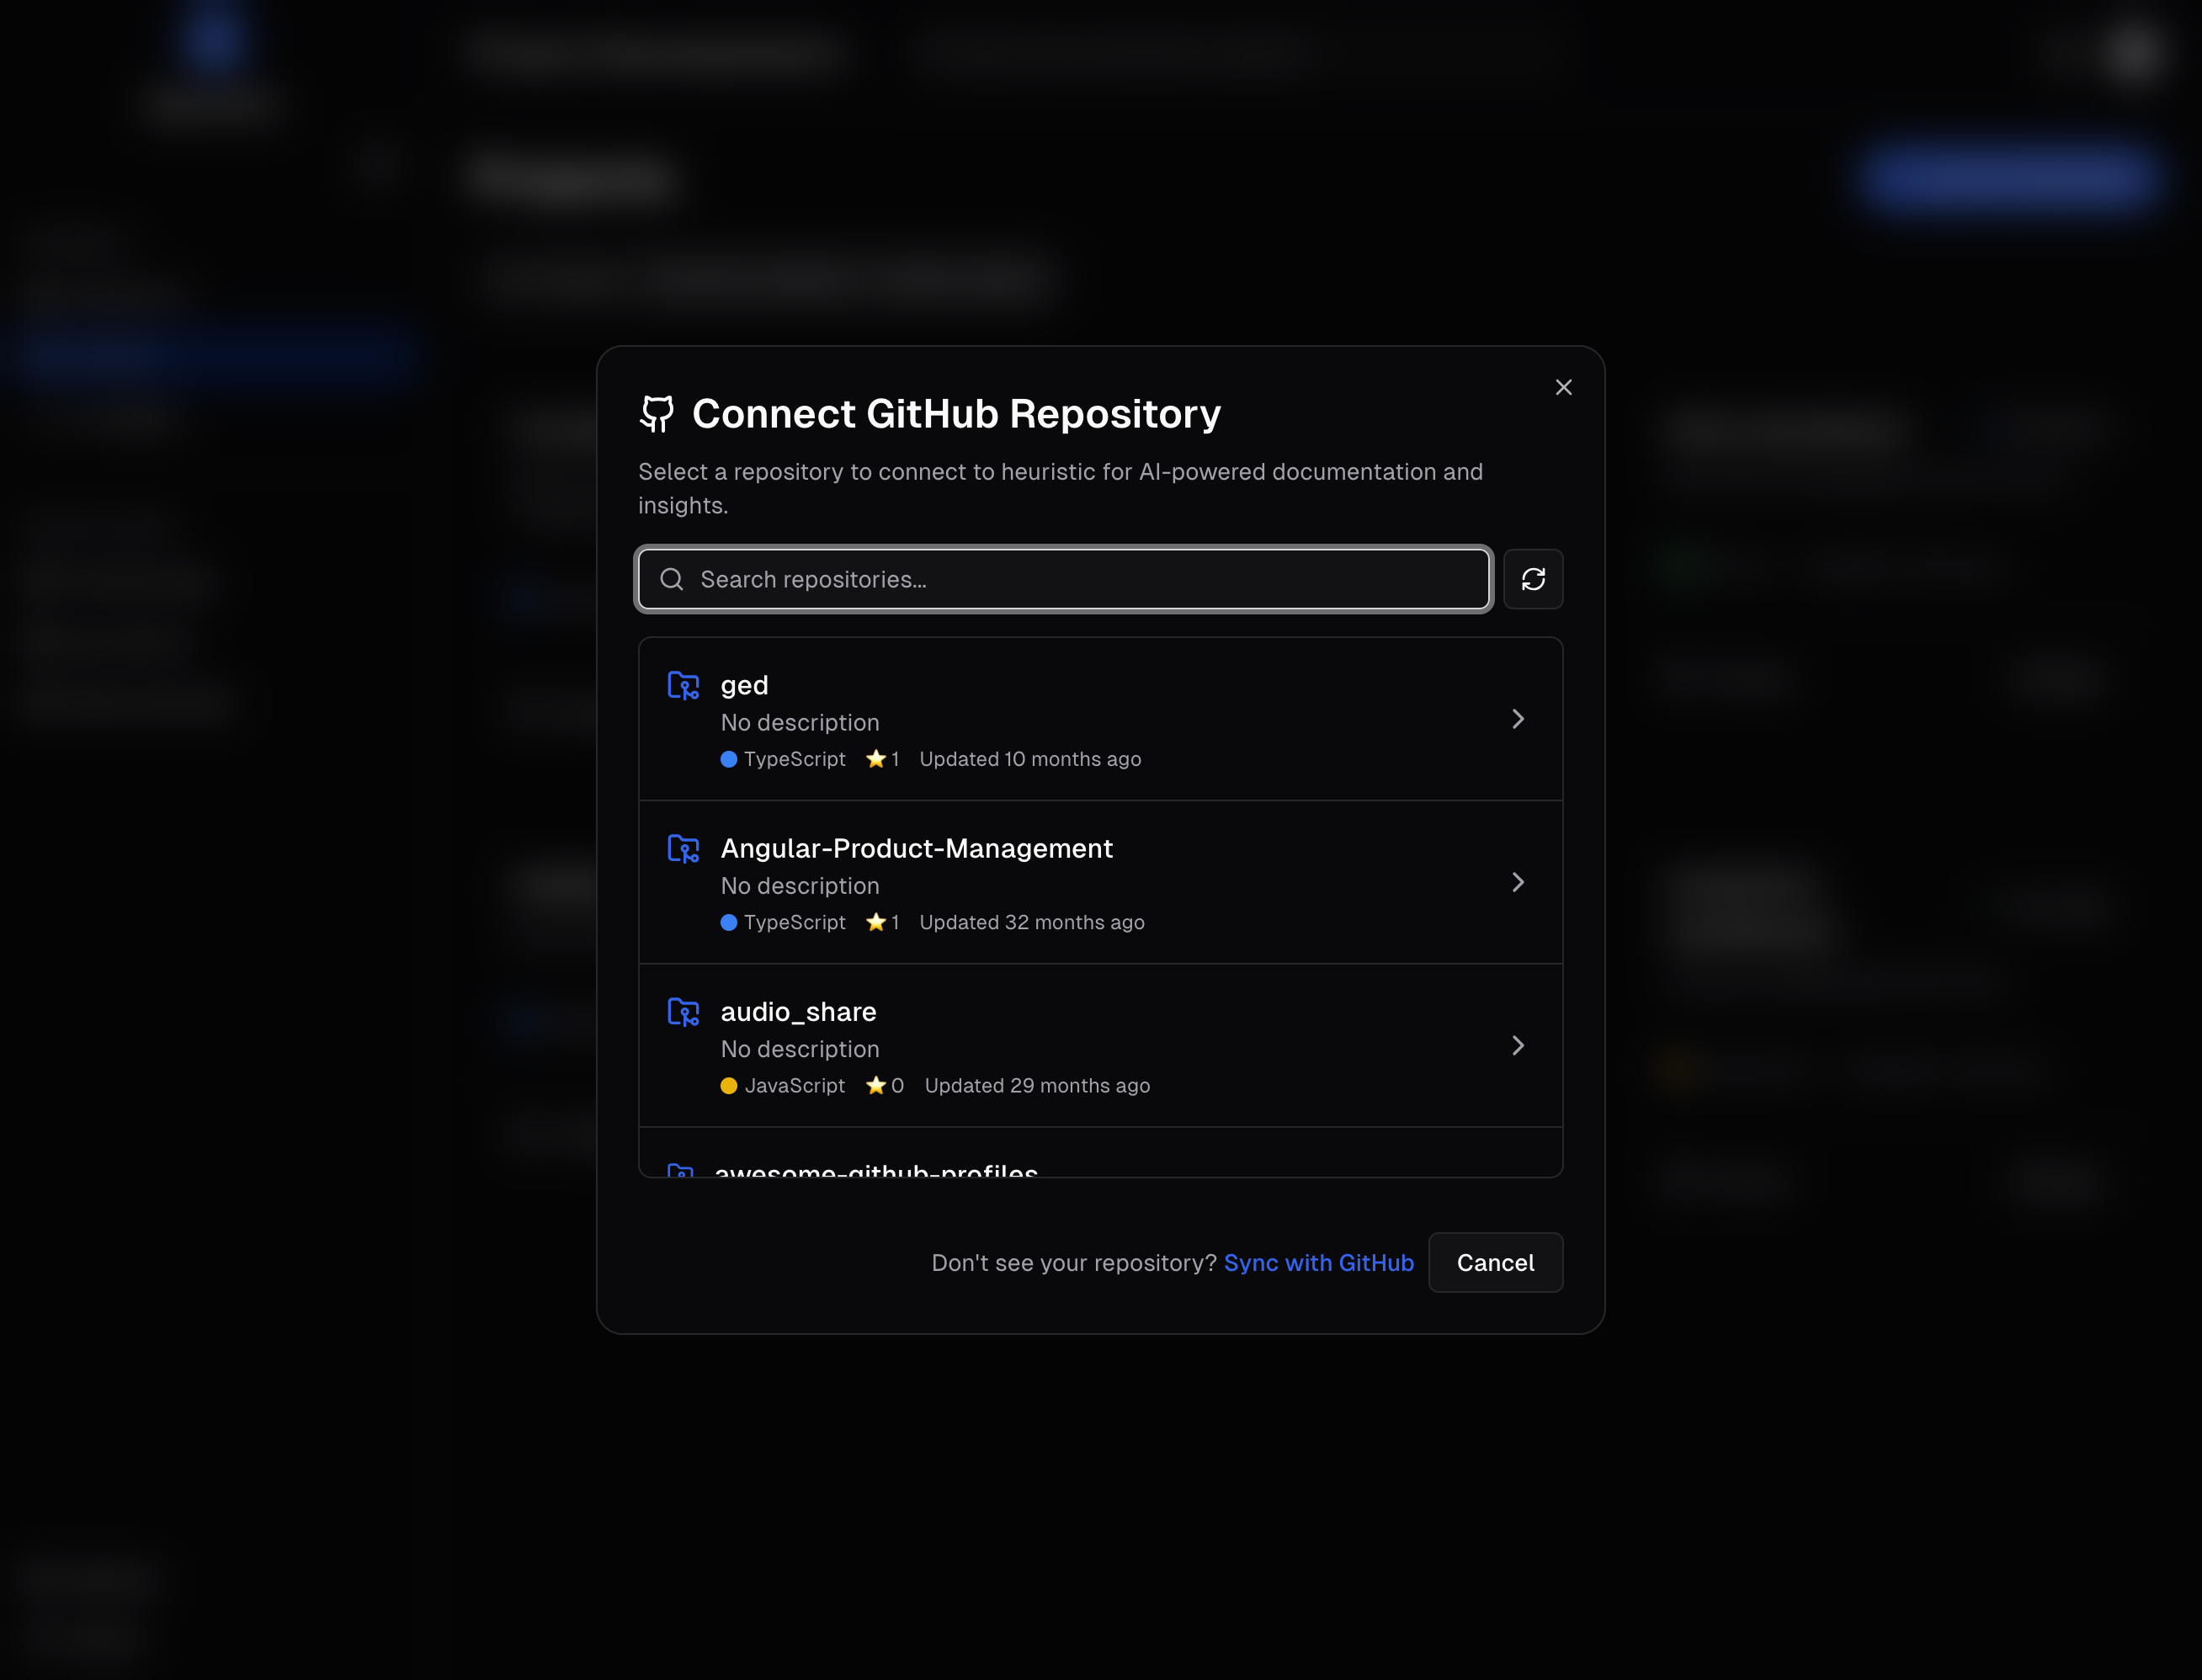Click the blue TypeScript dot on ged

point(729,759)
